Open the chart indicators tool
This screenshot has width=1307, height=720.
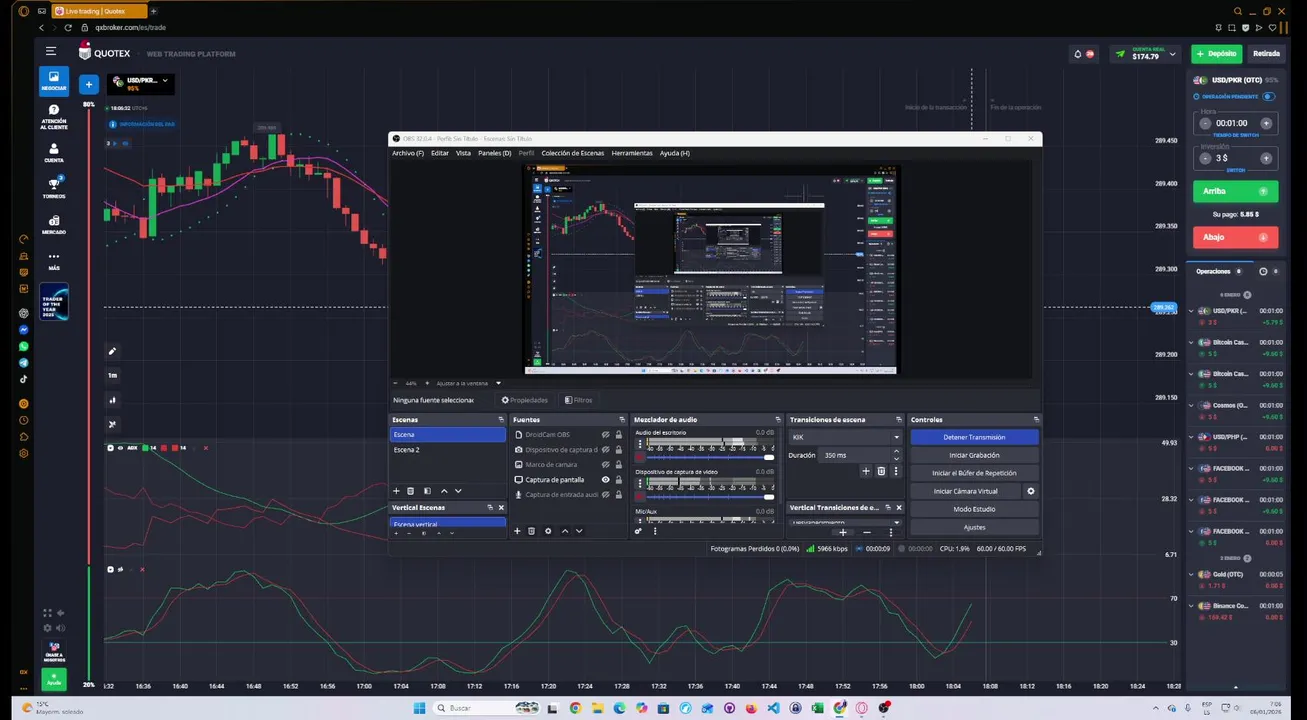coord(112,424)
